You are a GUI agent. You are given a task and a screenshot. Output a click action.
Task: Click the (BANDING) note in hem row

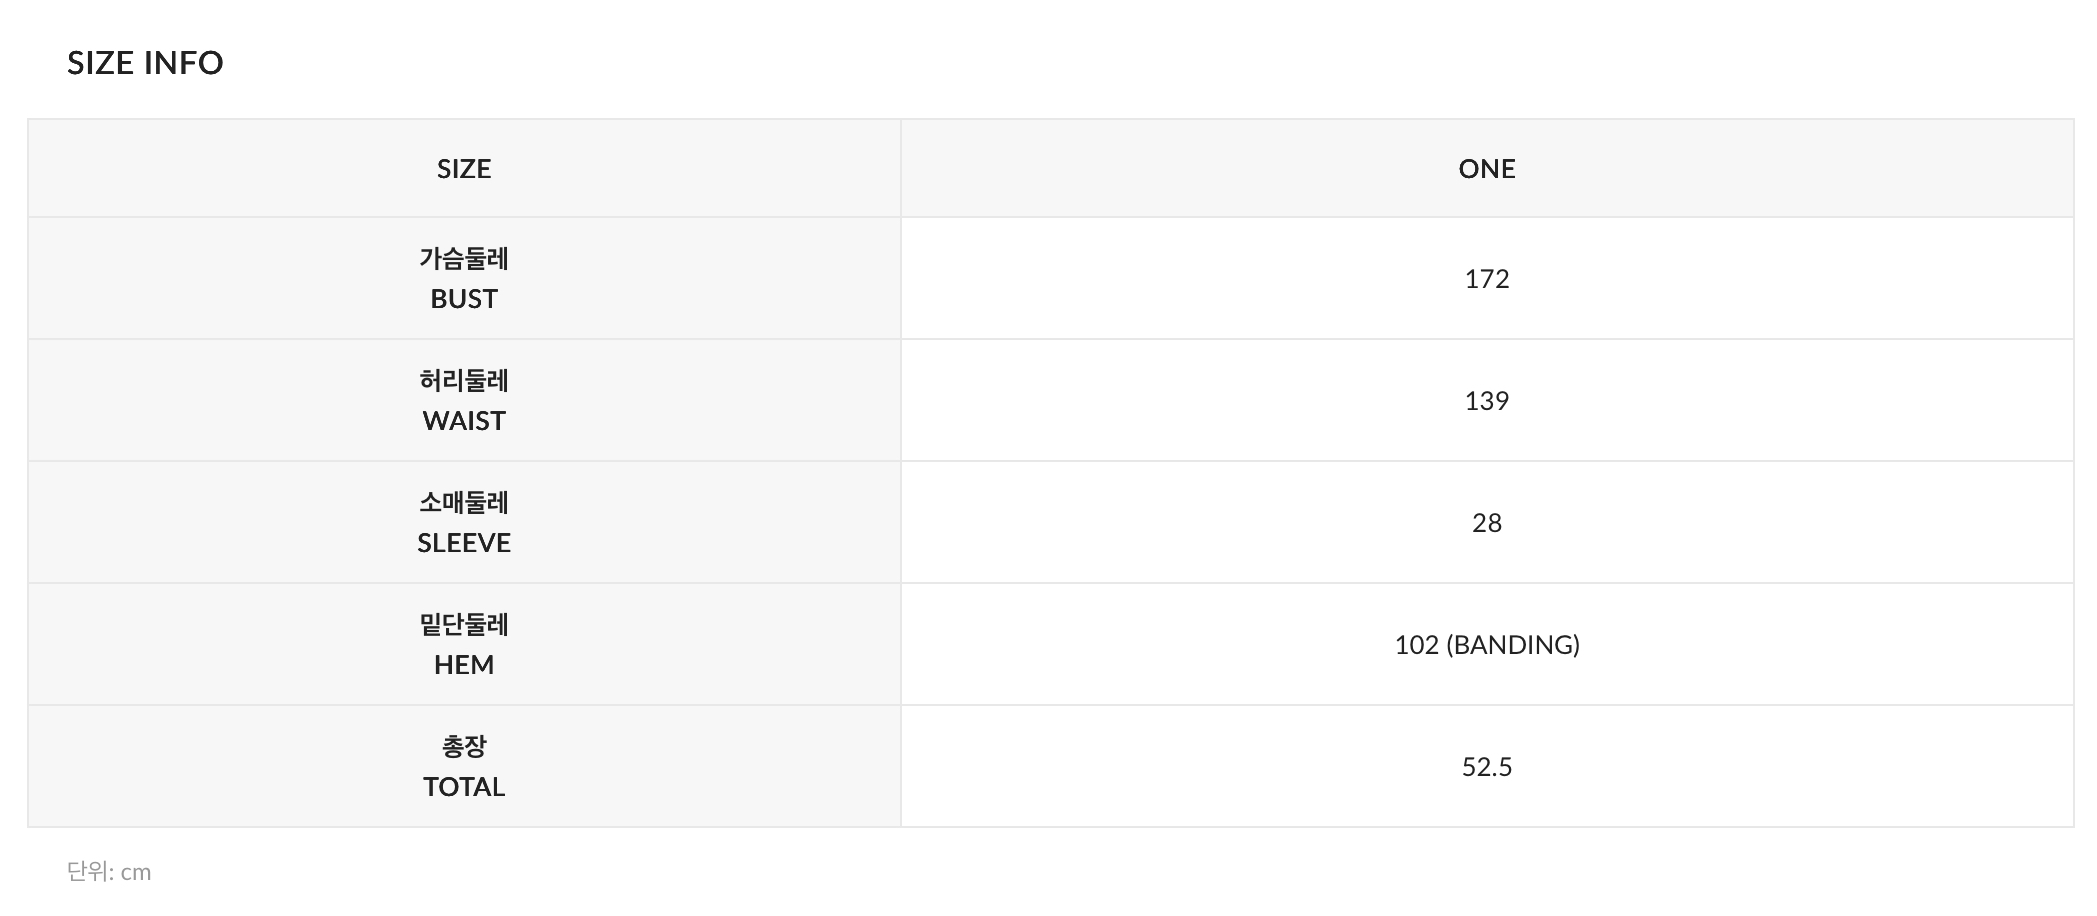[1513, 645]
